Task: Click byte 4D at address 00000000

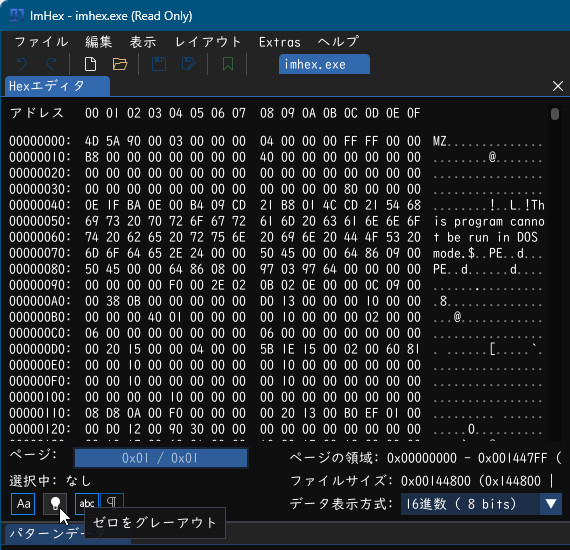Action: [x=92, y=141]
